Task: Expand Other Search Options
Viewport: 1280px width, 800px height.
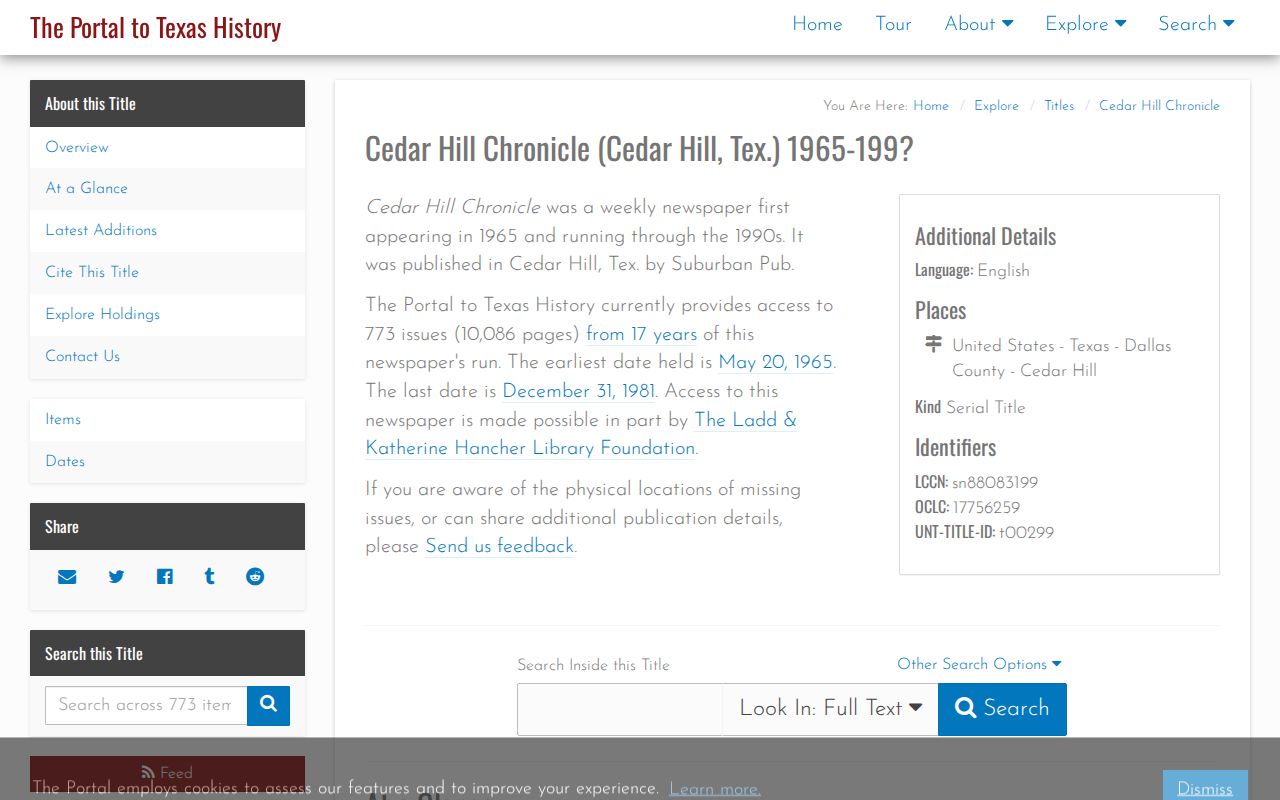Action: coord(979,664)
